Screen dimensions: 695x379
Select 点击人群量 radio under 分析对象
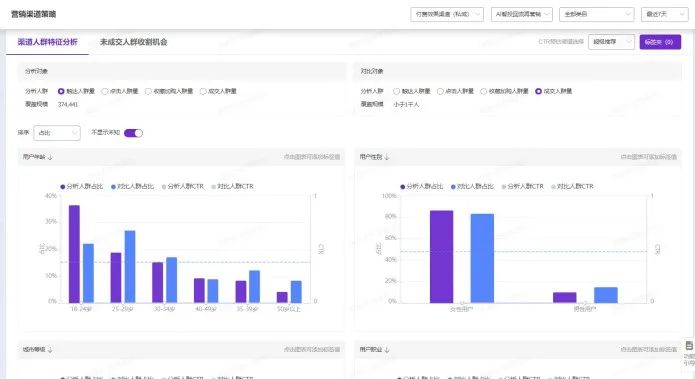click(105, 91)
